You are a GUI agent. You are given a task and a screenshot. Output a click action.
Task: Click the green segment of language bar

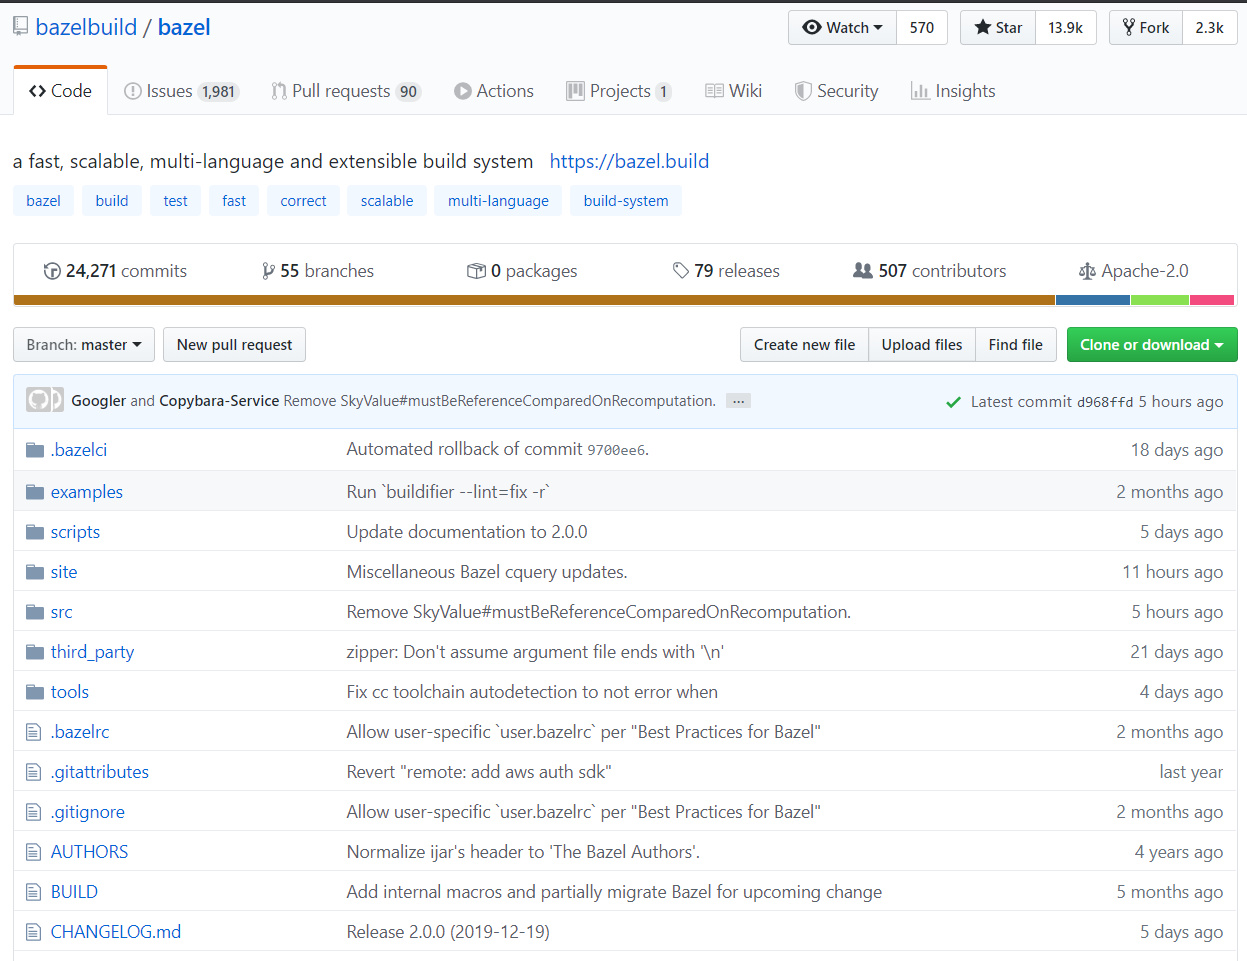(x=1159, y=300)
